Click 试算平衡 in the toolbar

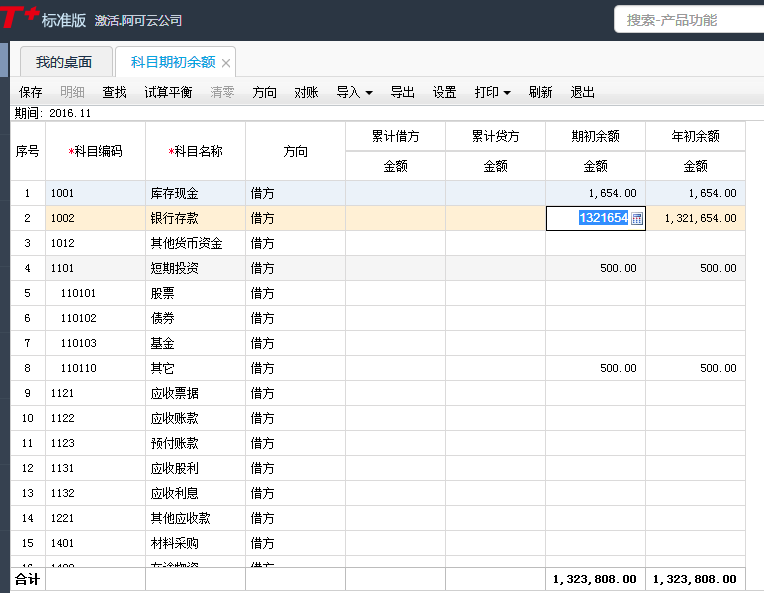coord(168,92)
